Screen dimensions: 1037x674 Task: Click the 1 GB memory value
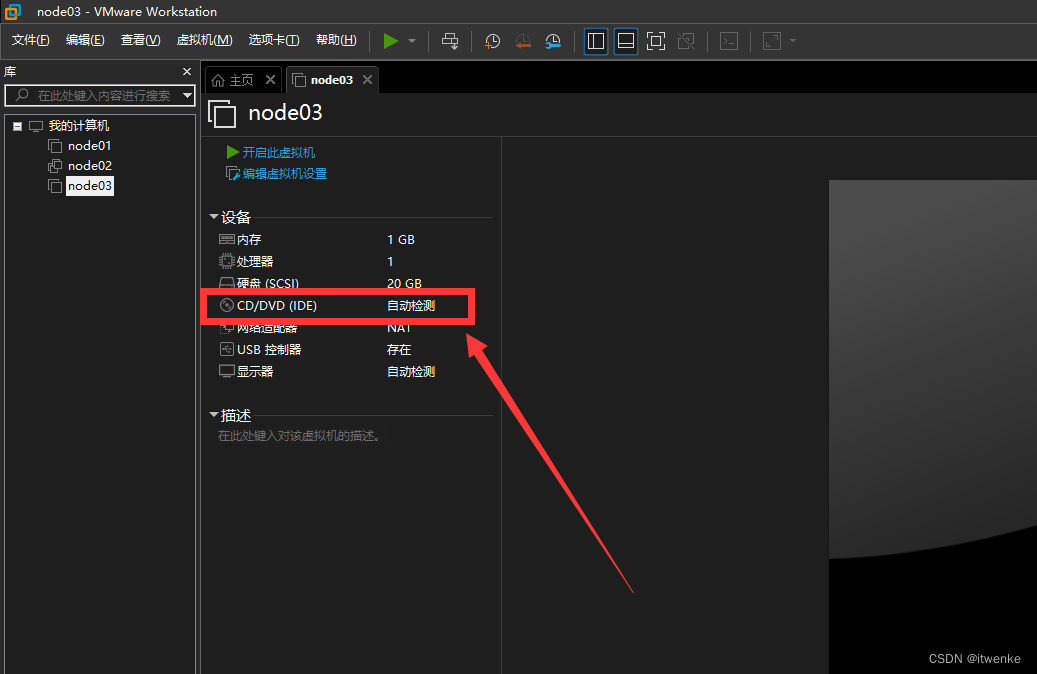pos(401,239)
